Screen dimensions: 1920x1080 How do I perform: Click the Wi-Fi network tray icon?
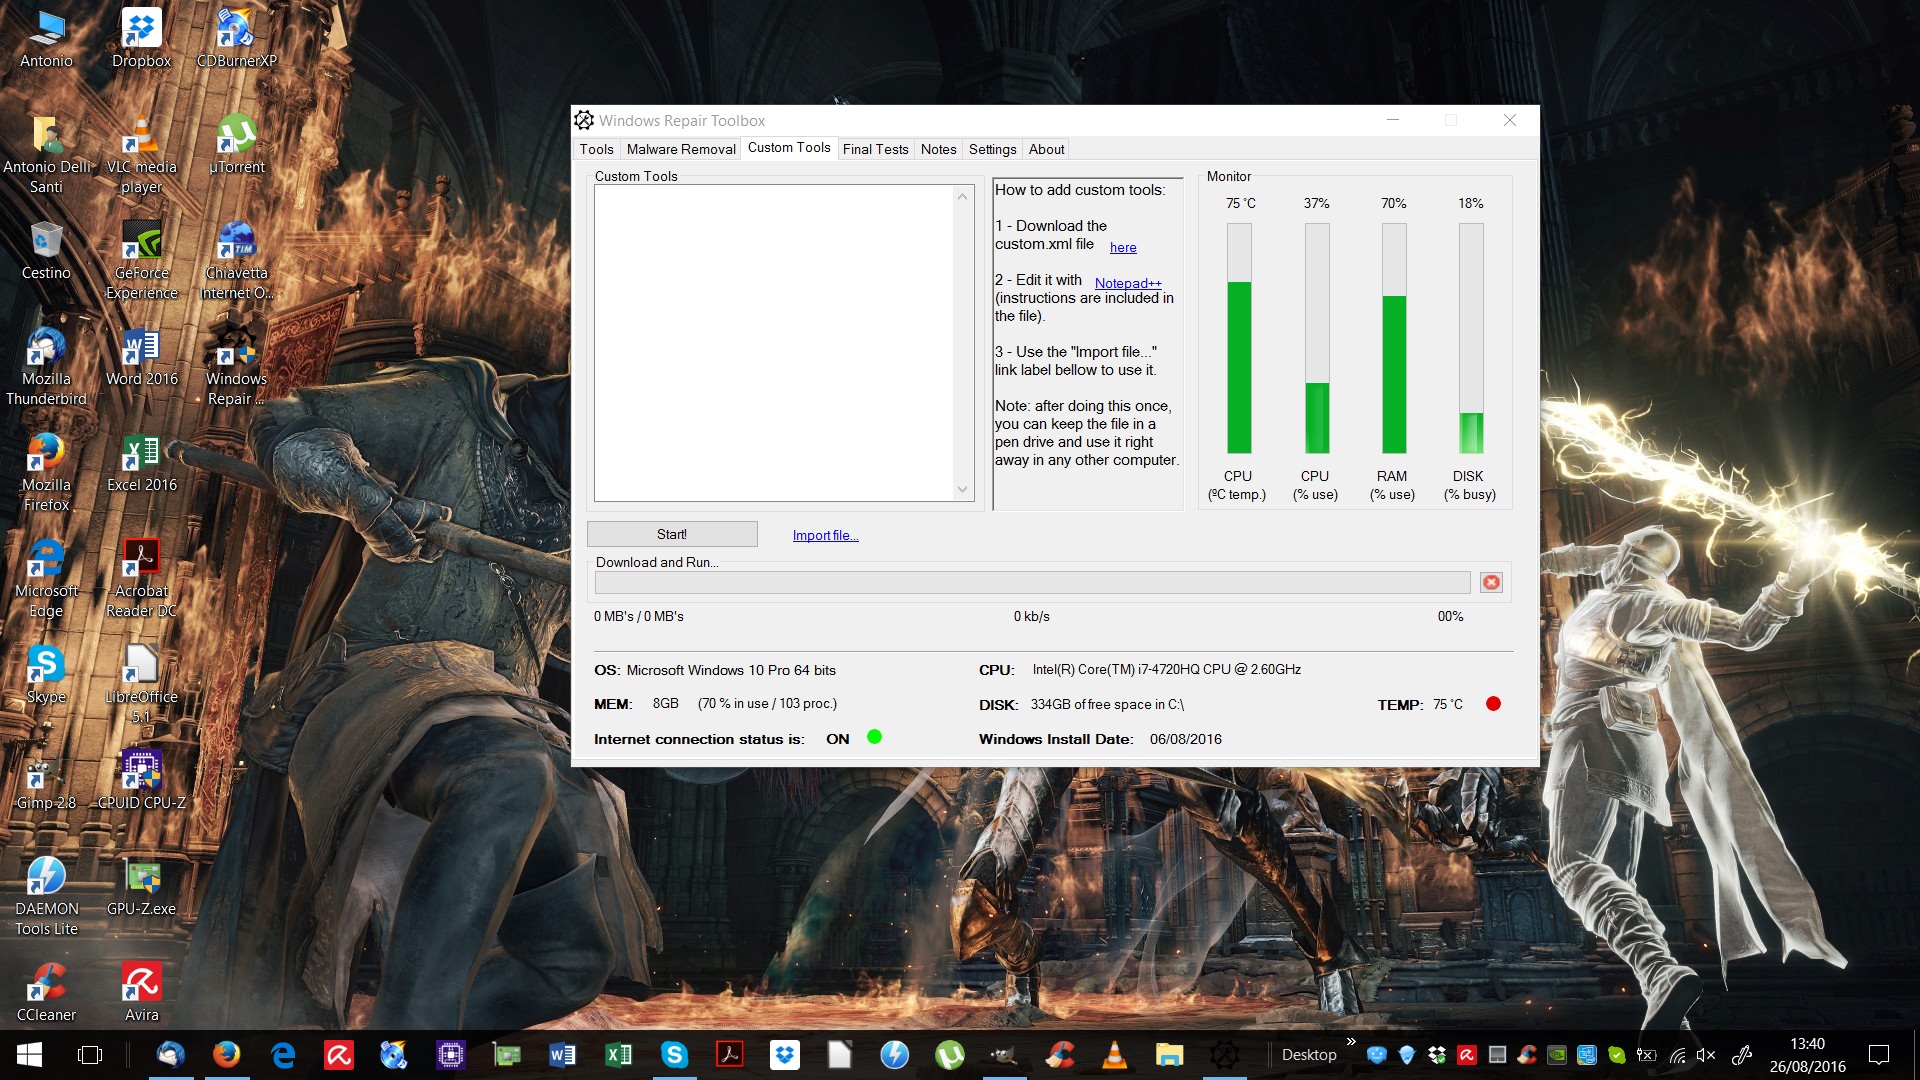point(1677,1055)
